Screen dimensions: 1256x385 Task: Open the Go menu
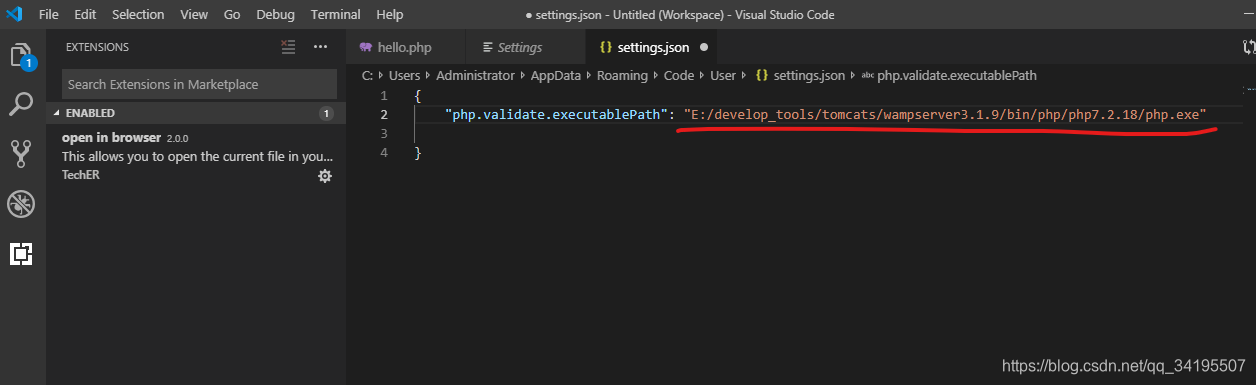[232, 15]
